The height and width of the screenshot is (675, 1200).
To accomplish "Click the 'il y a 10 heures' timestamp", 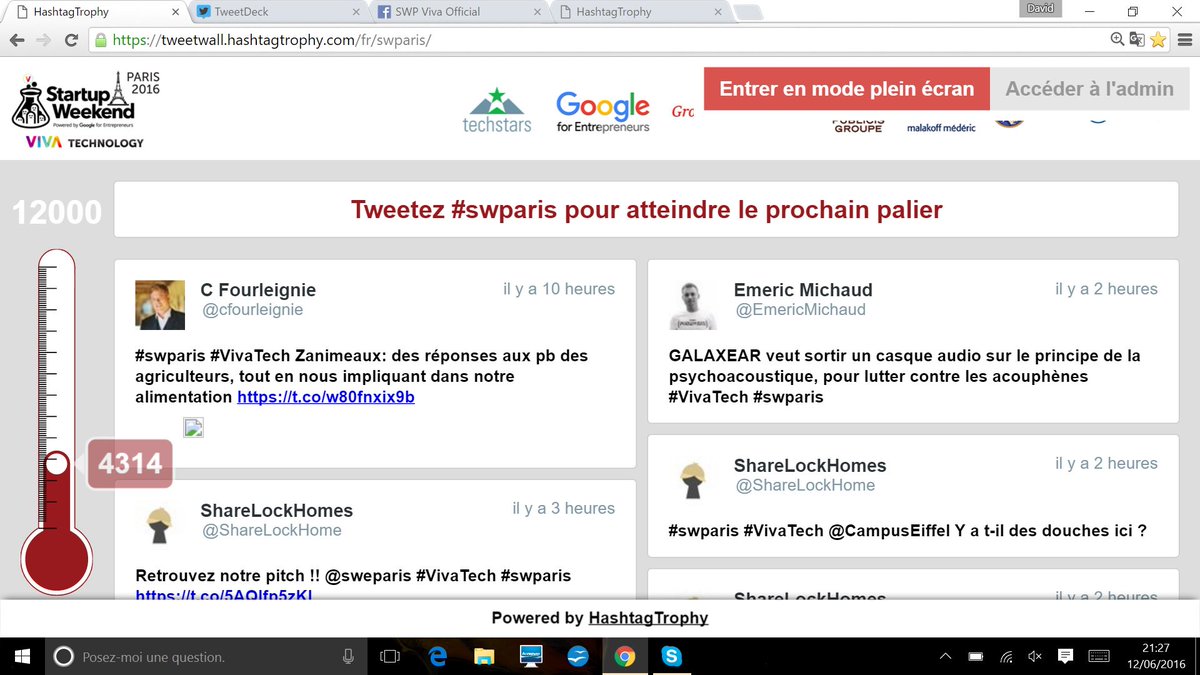I will tap(559, 289).
